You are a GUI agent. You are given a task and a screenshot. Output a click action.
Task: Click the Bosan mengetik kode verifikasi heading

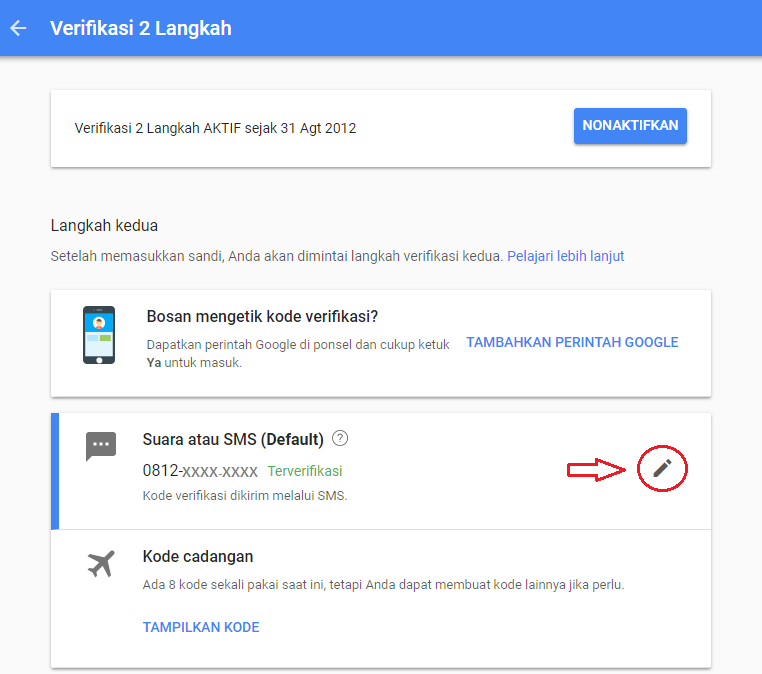click(x=262, y=316)
